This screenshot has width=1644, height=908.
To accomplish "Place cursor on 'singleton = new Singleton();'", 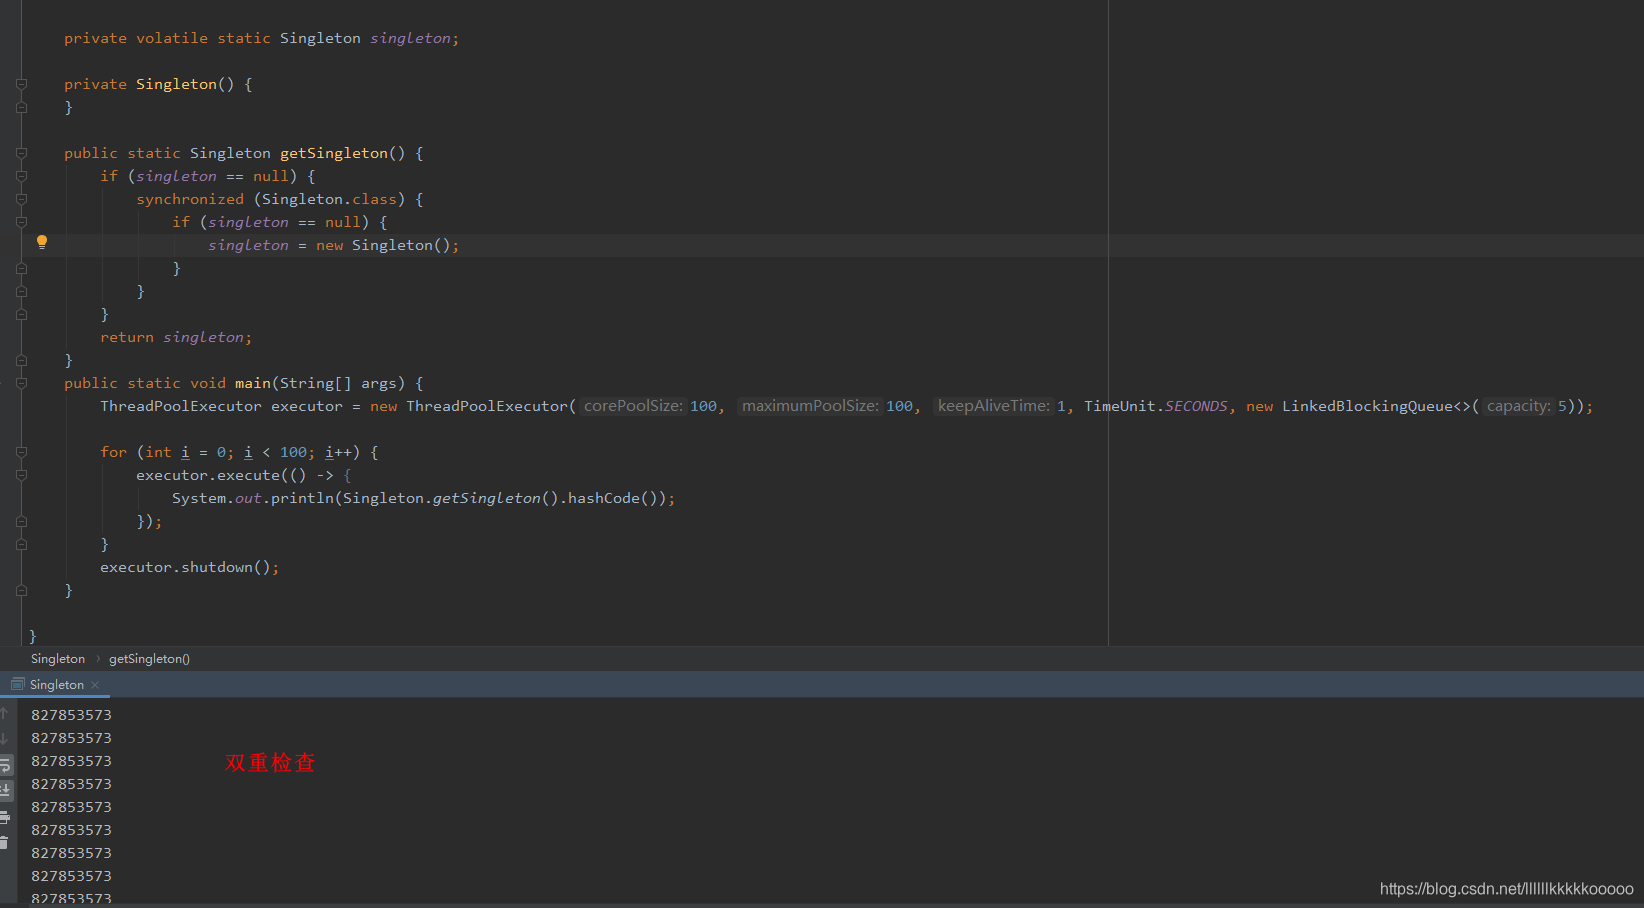I will [x=334, y=245].
